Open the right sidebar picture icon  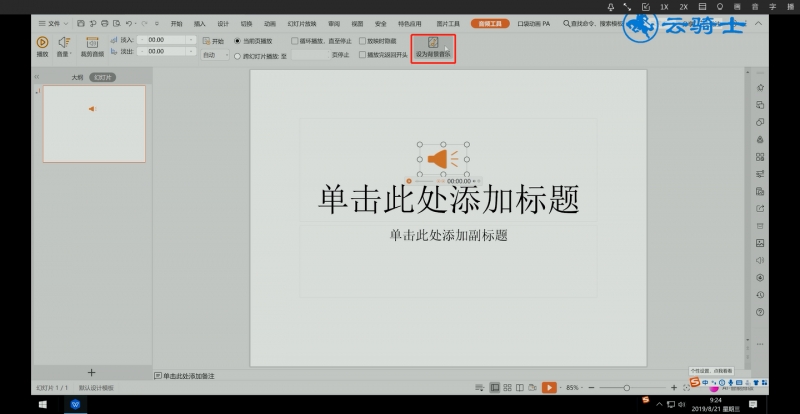click(760, 243)
